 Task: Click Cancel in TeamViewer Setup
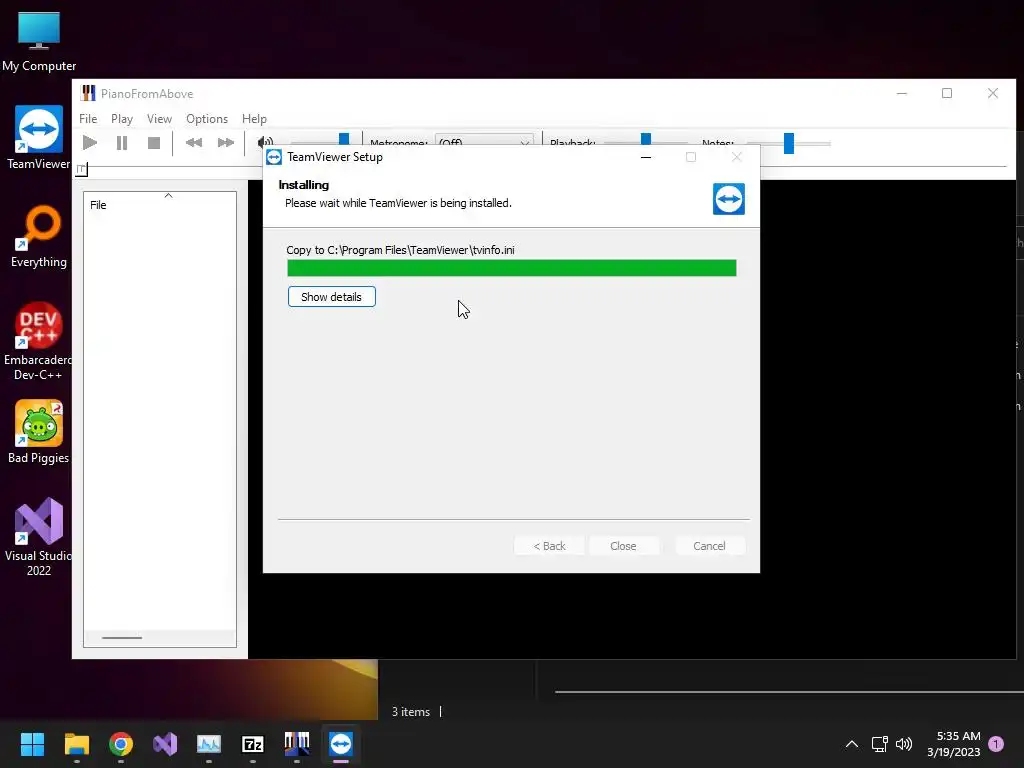click(x=709, y=546)
